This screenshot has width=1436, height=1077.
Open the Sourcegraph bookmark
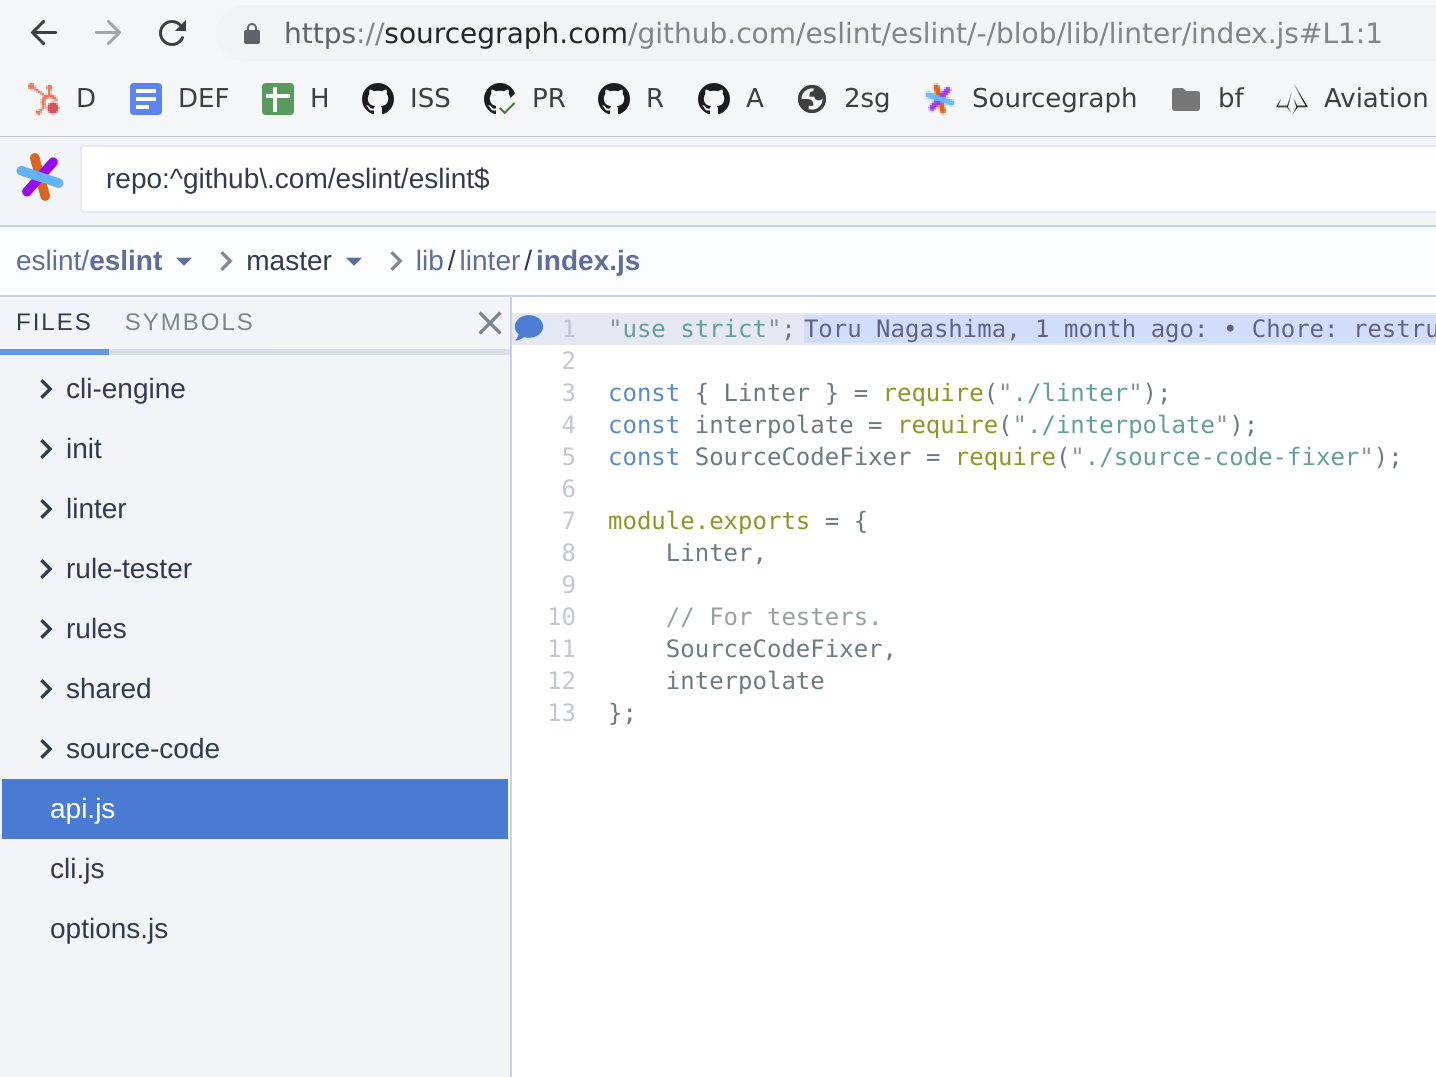click(1031, 98)
